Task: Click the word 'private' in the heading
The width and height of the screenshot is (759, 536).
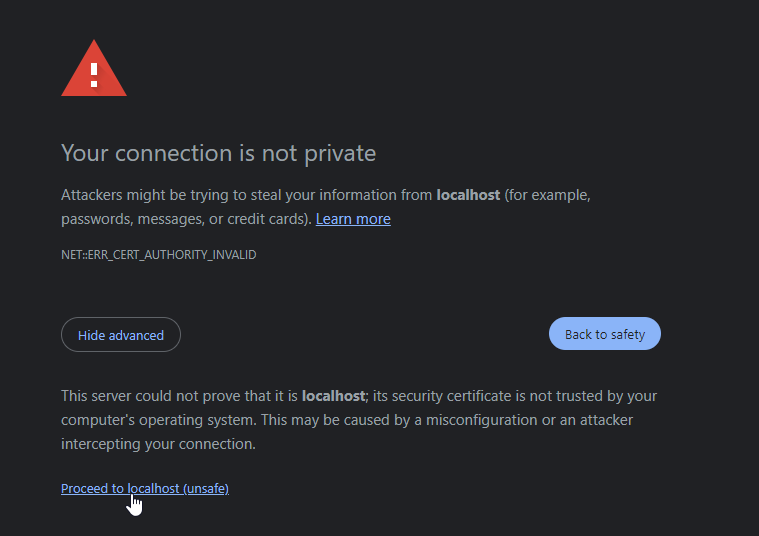Action: click(x=340, y=154)
